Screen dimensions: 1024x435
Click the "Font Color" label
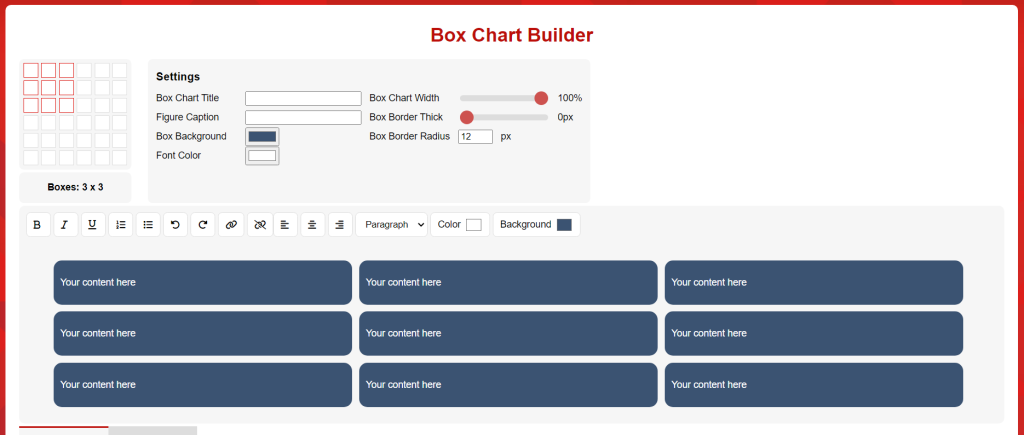point(178,155)
